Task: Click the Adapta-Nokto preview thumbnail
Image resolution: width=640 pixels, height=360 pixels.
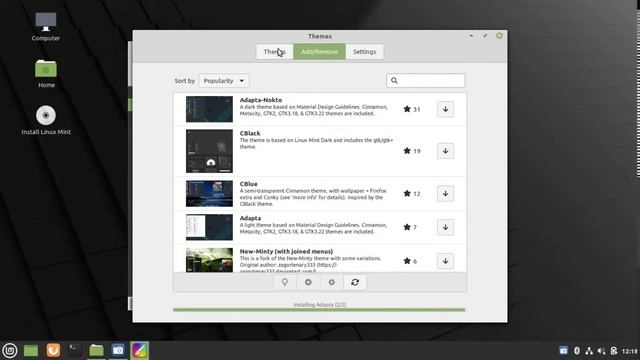Action: tap(209, 109)
